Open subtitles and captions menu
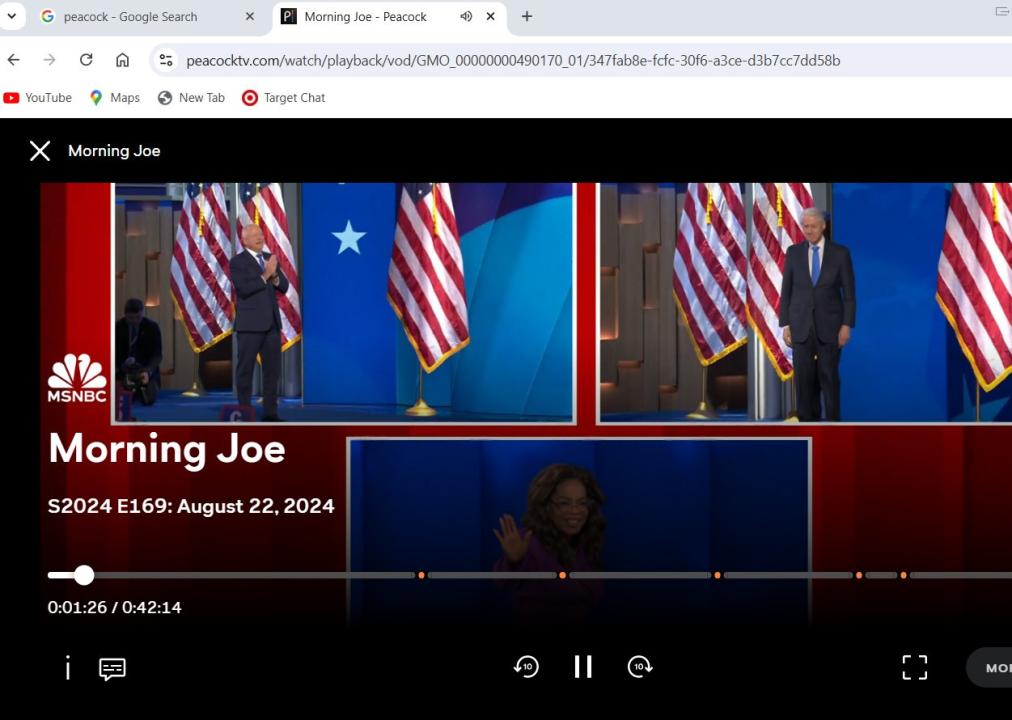The height and width of the screenshot is (720, 1012). coord(112,668)
